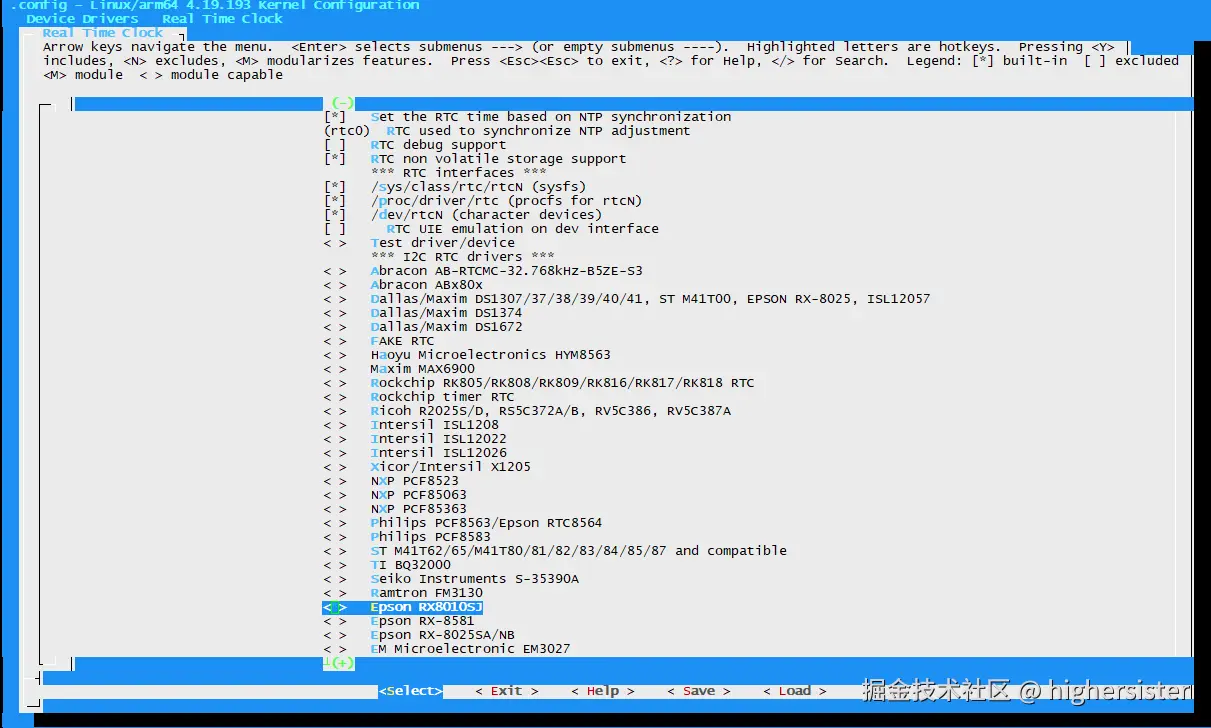Select the NXP PCF85363 entry

[418, 509]
